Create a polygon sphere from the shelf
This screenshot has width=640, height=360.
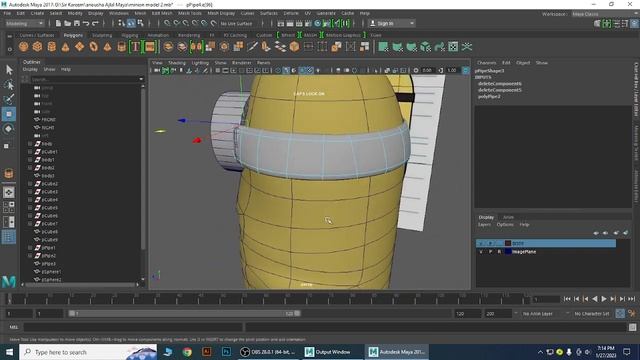(24, 47)
